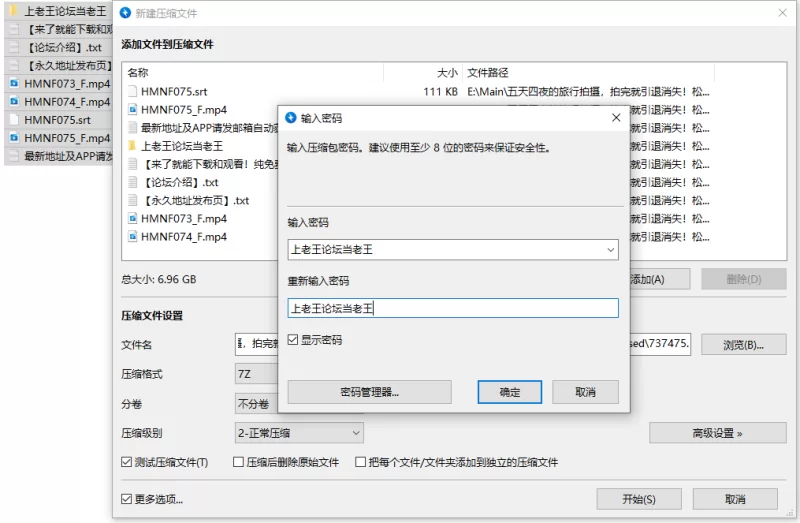Click the text file icon of 【论坛介绍】.txt in the archive list
Screen dimensions: 800x523
132,182
